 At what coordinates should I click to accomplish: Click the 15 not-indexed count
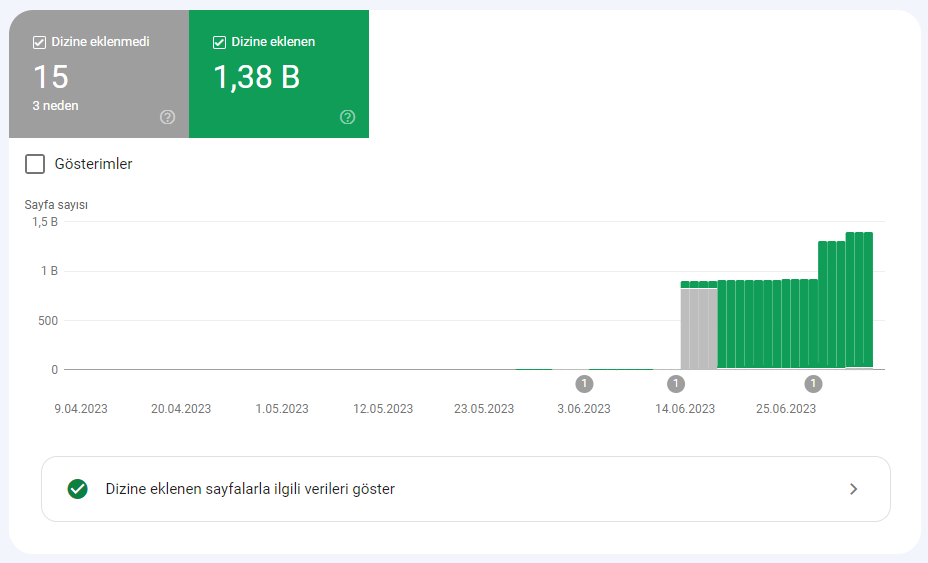coord(51,77)
